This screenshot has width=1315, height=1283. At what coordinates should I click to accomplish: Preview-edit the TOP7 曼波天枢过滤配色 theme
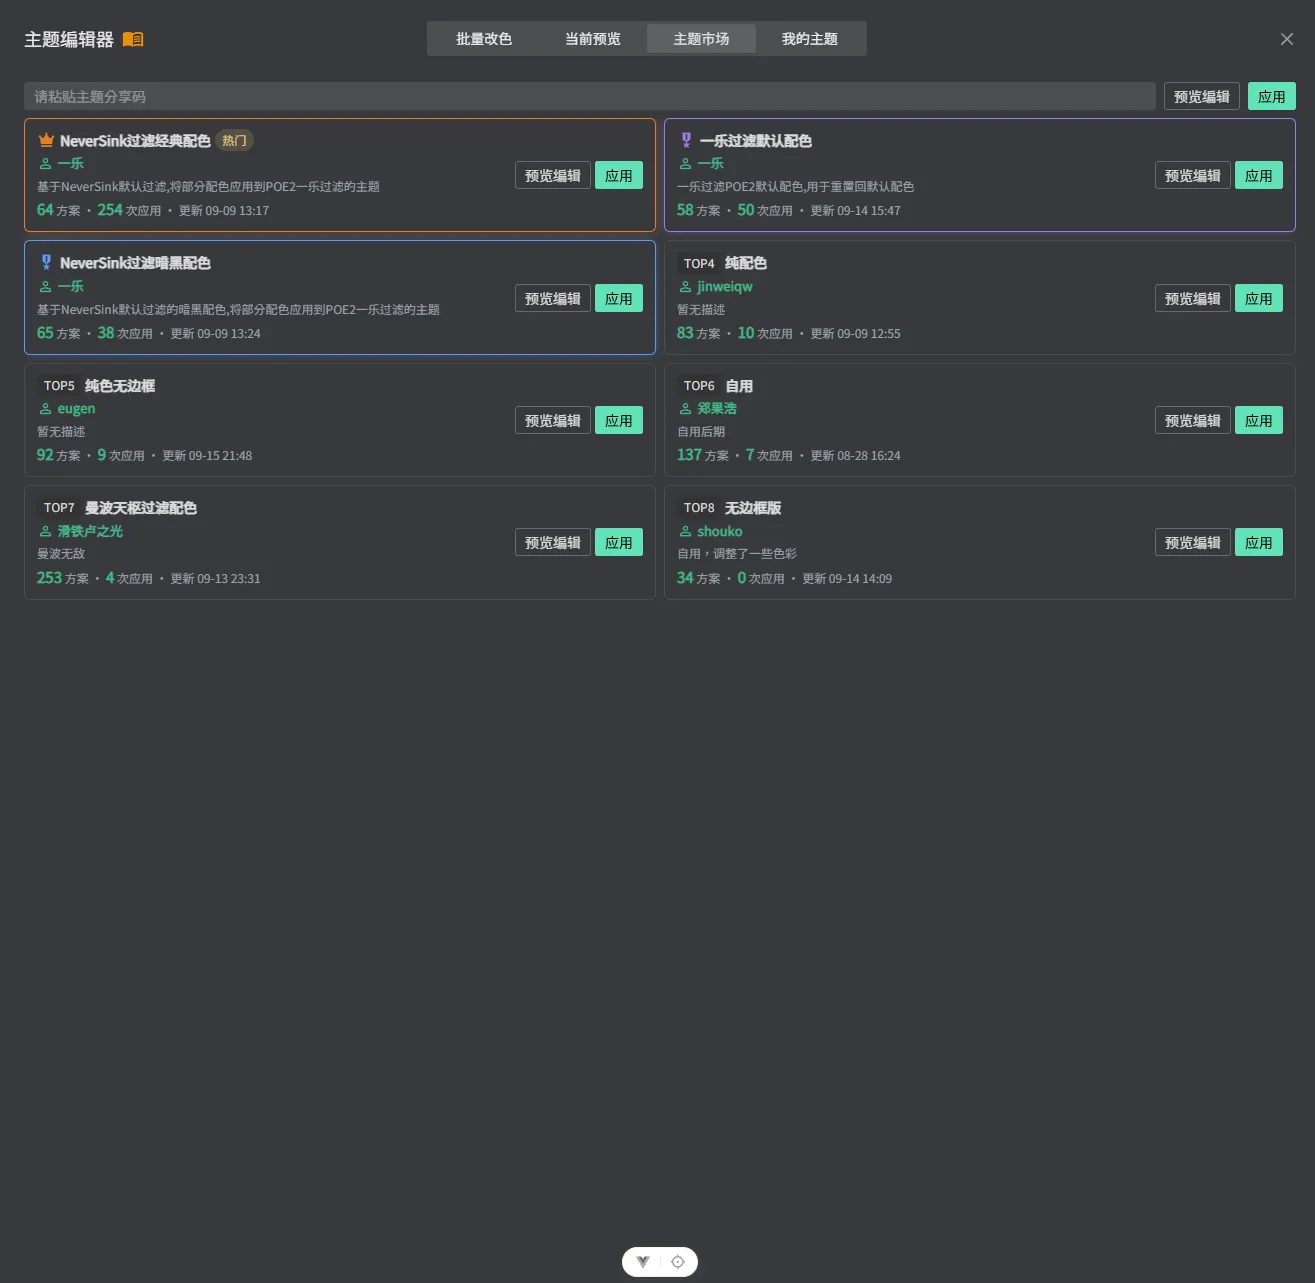point(553,542)
